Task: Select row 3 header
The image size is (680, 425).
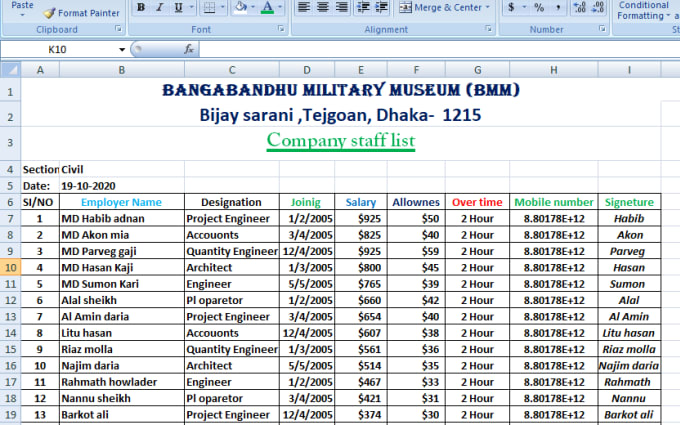Action: [10, 143]
